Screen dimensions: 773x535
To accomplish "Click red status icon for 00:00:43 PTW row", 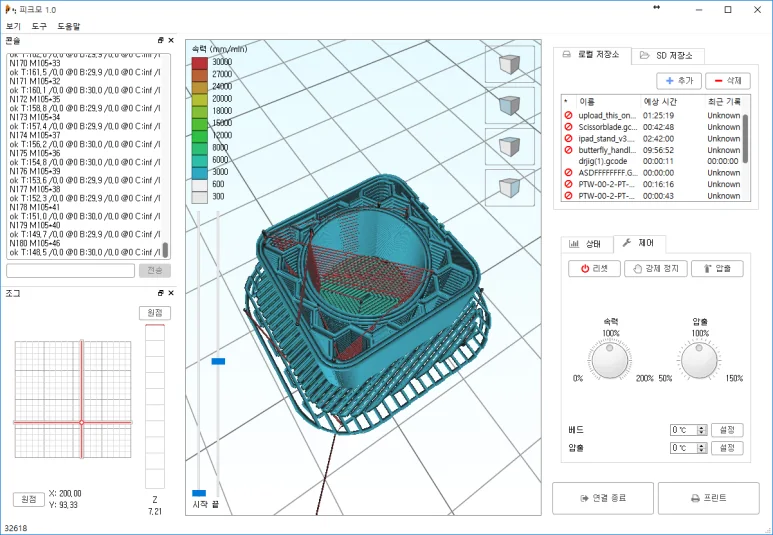I will 568,195.
